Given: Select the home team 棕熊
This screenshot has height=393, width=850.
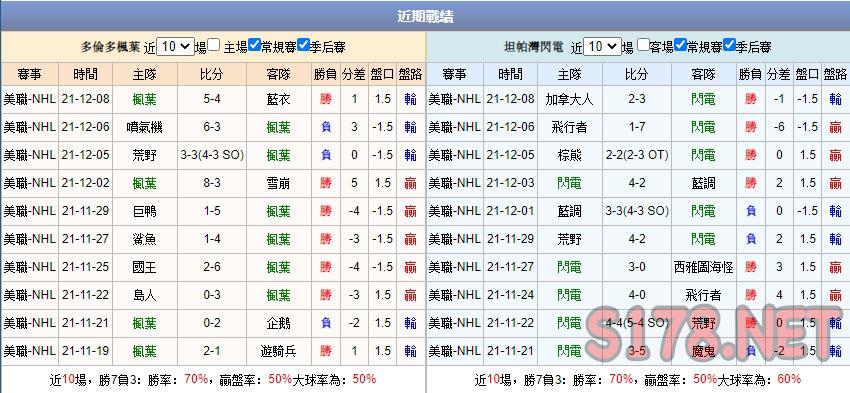Looking at the screenshot, I should (569, 155).
